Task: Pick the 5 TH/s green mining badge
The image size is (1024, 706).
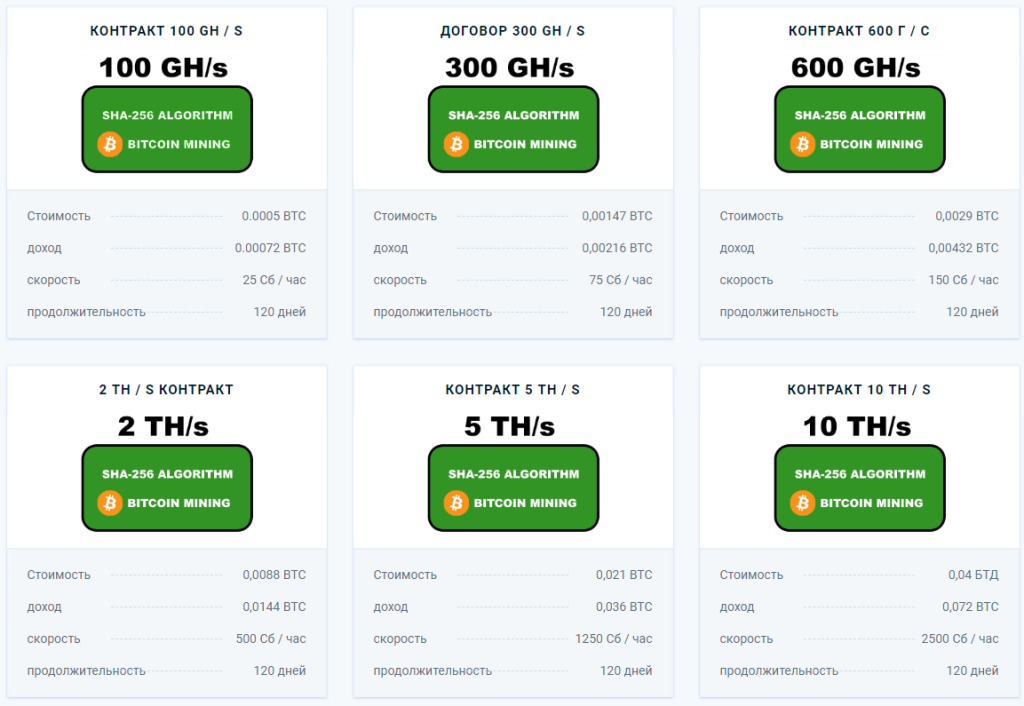Action: pos(513,488)
